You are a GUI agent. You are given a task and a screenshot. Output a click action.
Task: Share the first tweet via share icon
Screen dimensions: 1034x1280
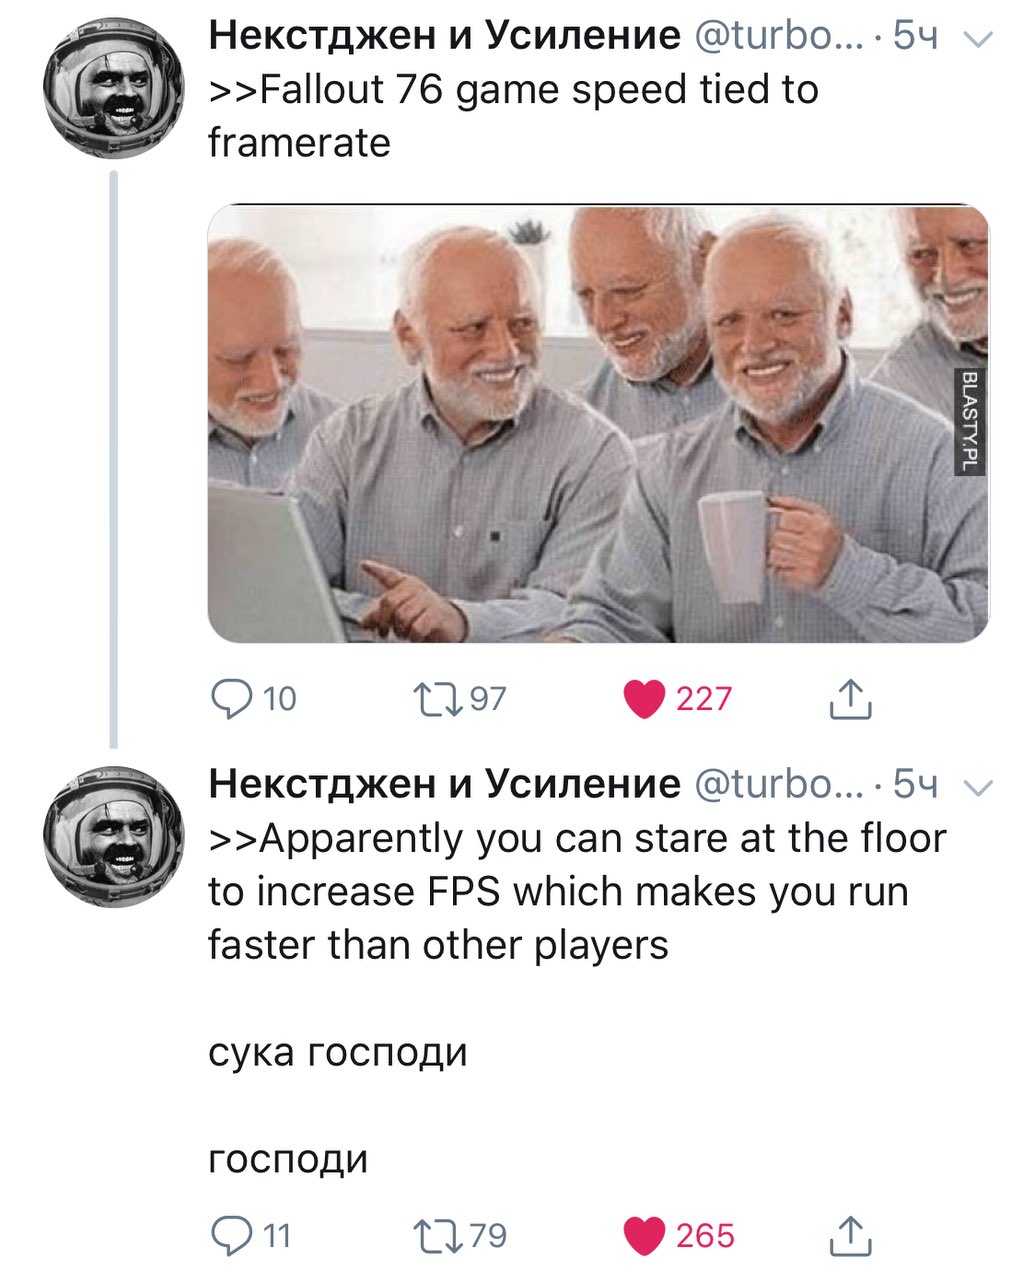(x=850, y=698)
